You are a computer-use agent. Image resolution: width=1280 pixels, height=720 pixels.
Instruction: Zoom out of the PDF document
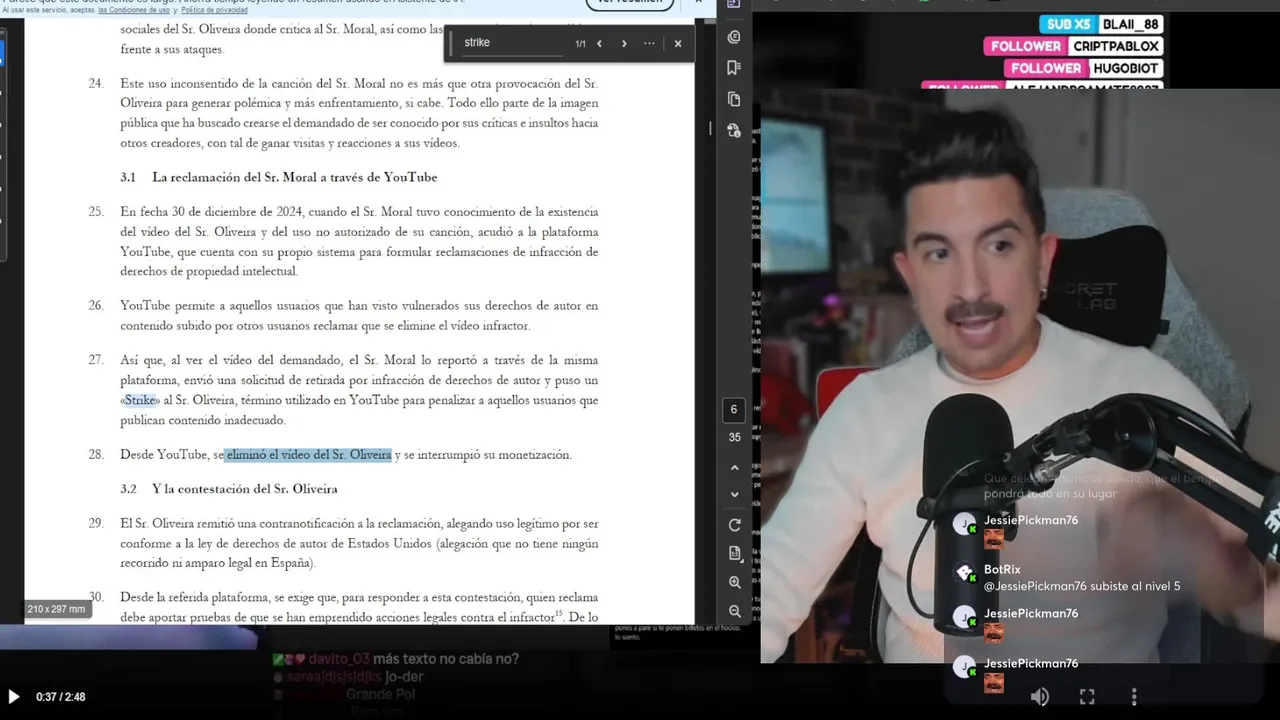click(x=734, y=610)
